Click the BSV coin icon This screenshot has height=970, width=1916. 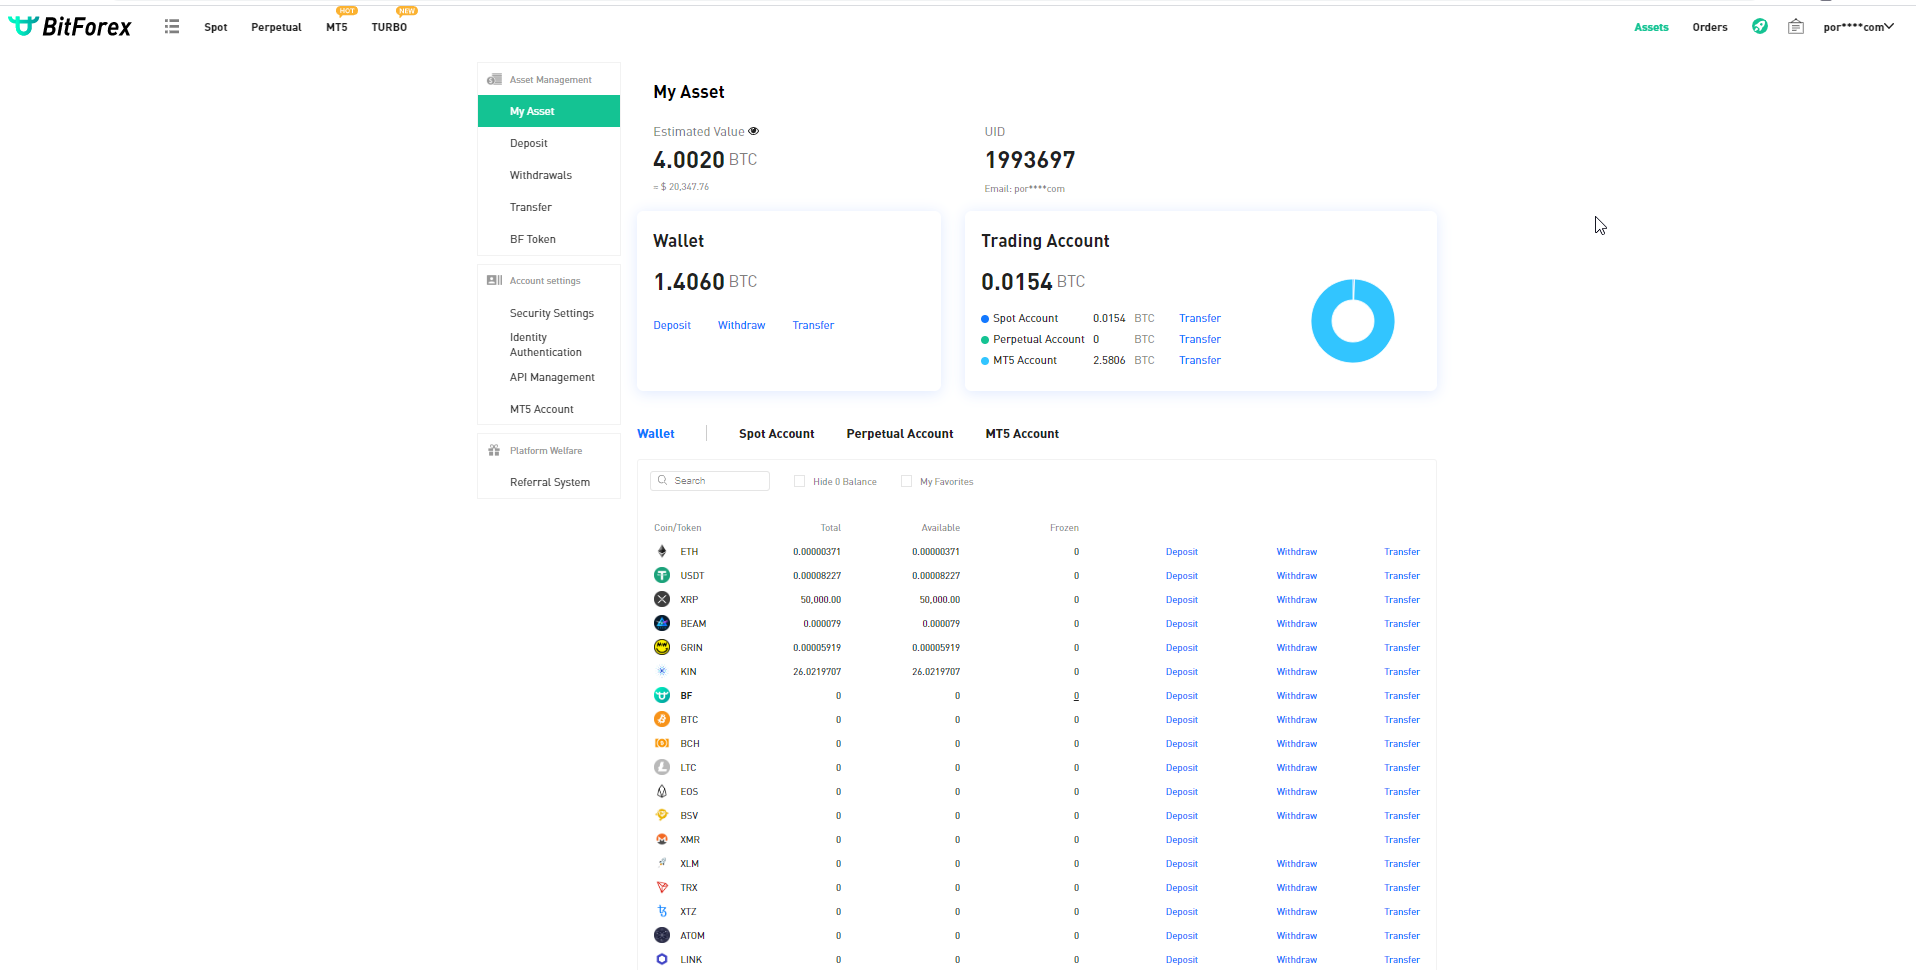pos(662,815)
